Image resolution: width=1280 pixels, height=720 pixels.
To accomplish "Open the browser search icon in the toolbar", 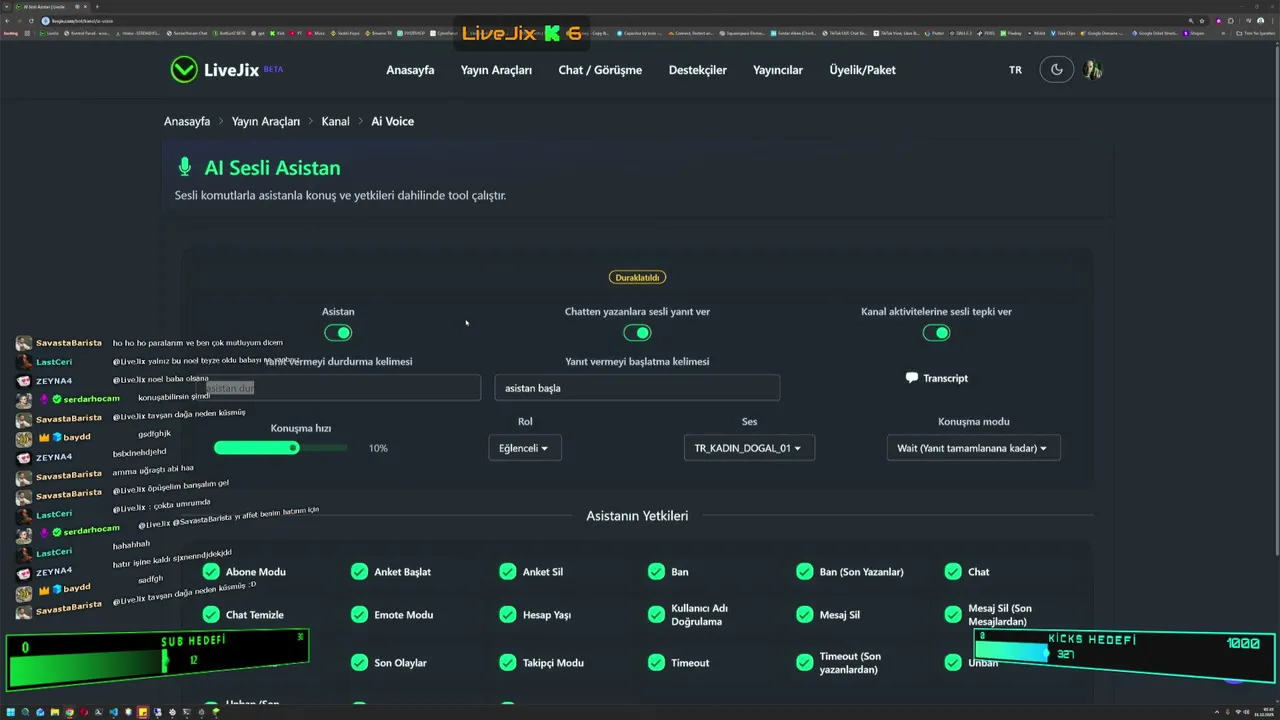I will pyautogui.click(x=1190, y=20).
